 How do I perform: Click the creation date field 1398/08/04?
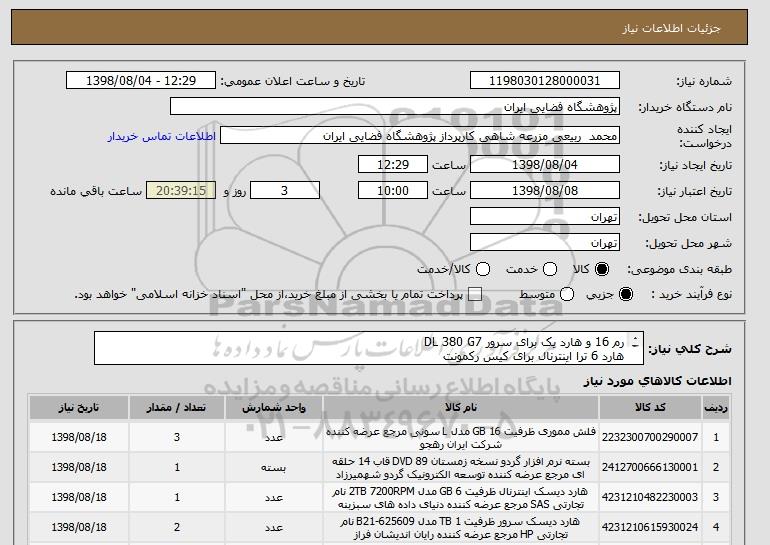(x=545, y=164)
